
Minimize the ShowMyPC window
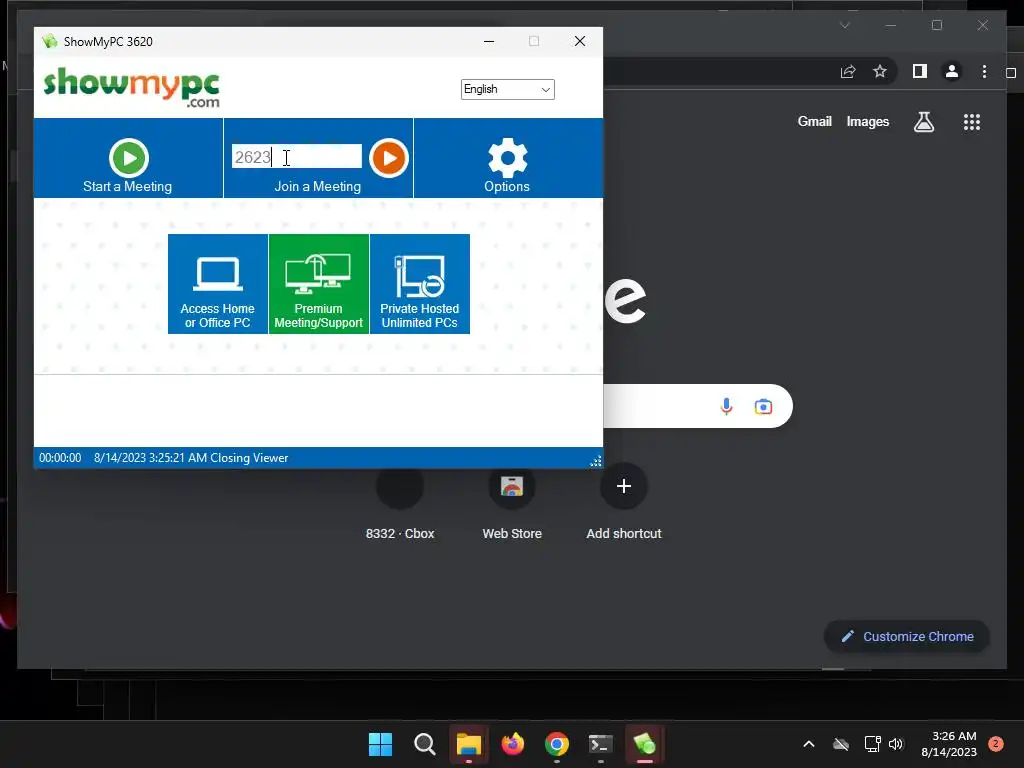point(488,41)
